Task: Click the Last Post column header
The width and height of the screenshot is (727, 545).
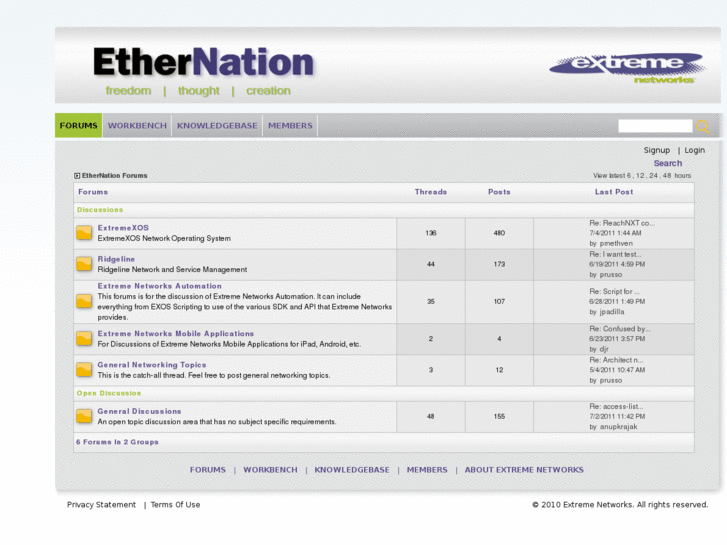Action: (x=614, y=192)
